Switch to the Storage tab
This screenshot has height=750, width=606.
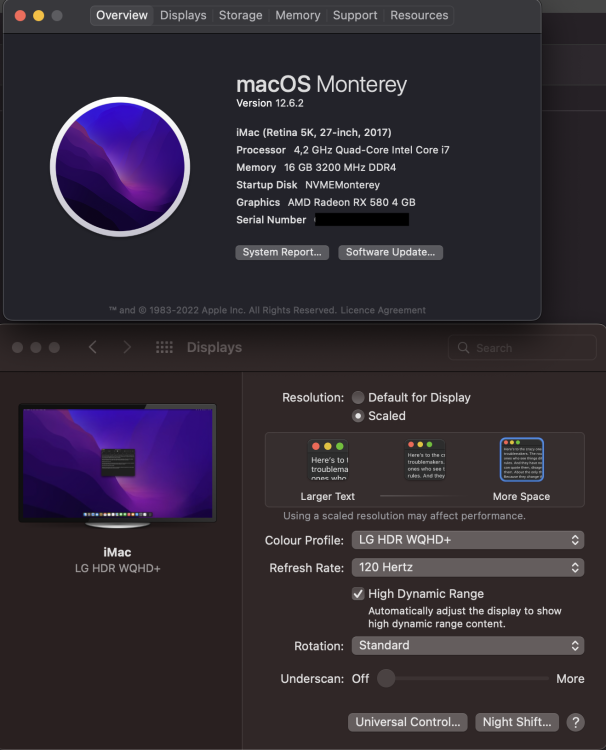(x=241, y=15)
